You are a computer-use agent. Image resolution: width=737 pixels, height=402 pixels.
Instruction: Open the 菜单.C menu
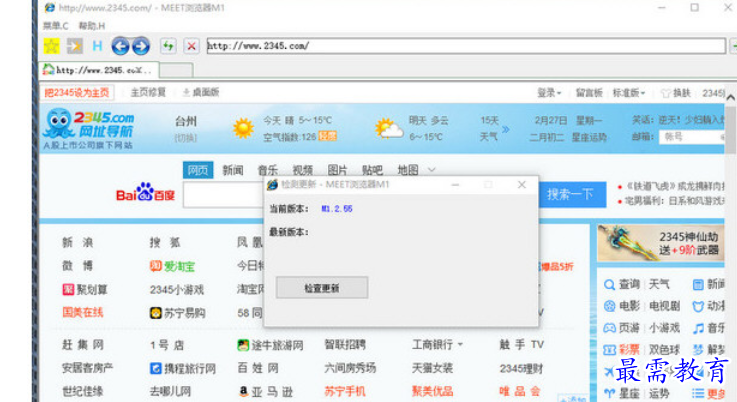click(55, 26)
